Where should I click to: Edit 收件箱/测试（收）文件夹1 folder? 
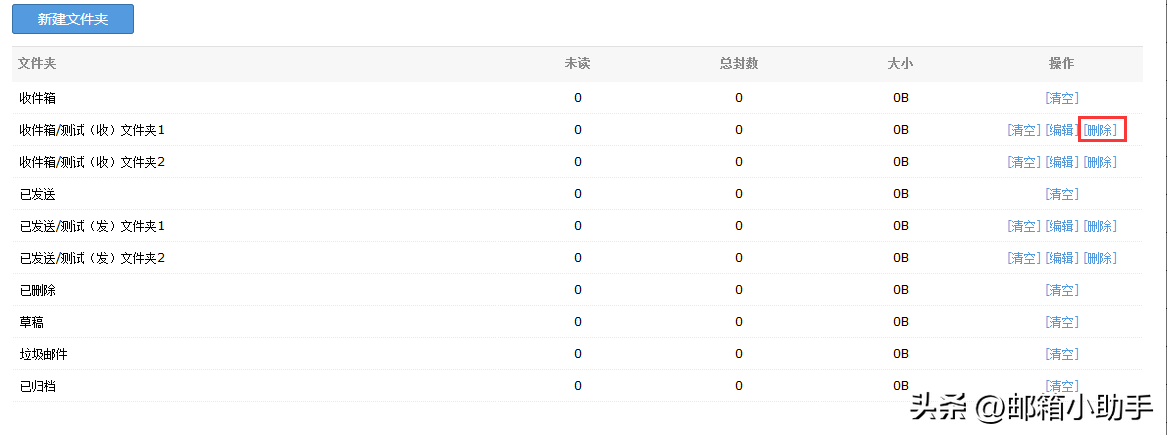point(1061,130)
